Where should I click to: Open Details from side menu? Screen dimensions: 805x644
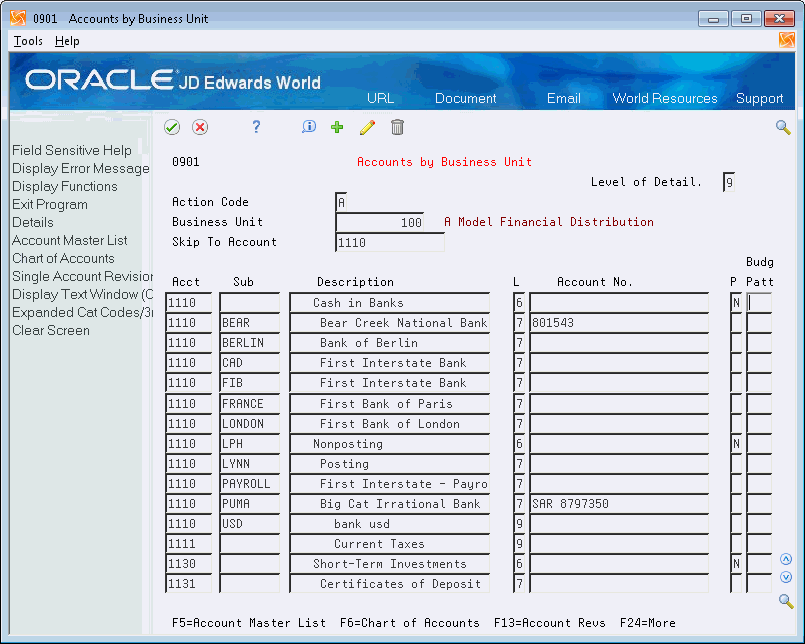[33, 222]
